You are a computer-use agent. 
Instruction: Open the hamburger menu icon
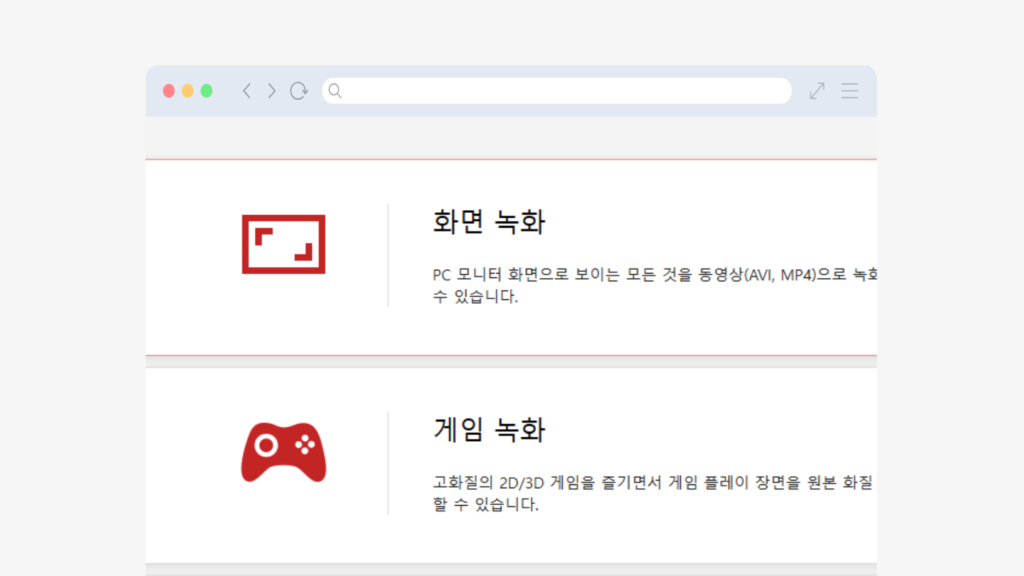tap(849, 90)
